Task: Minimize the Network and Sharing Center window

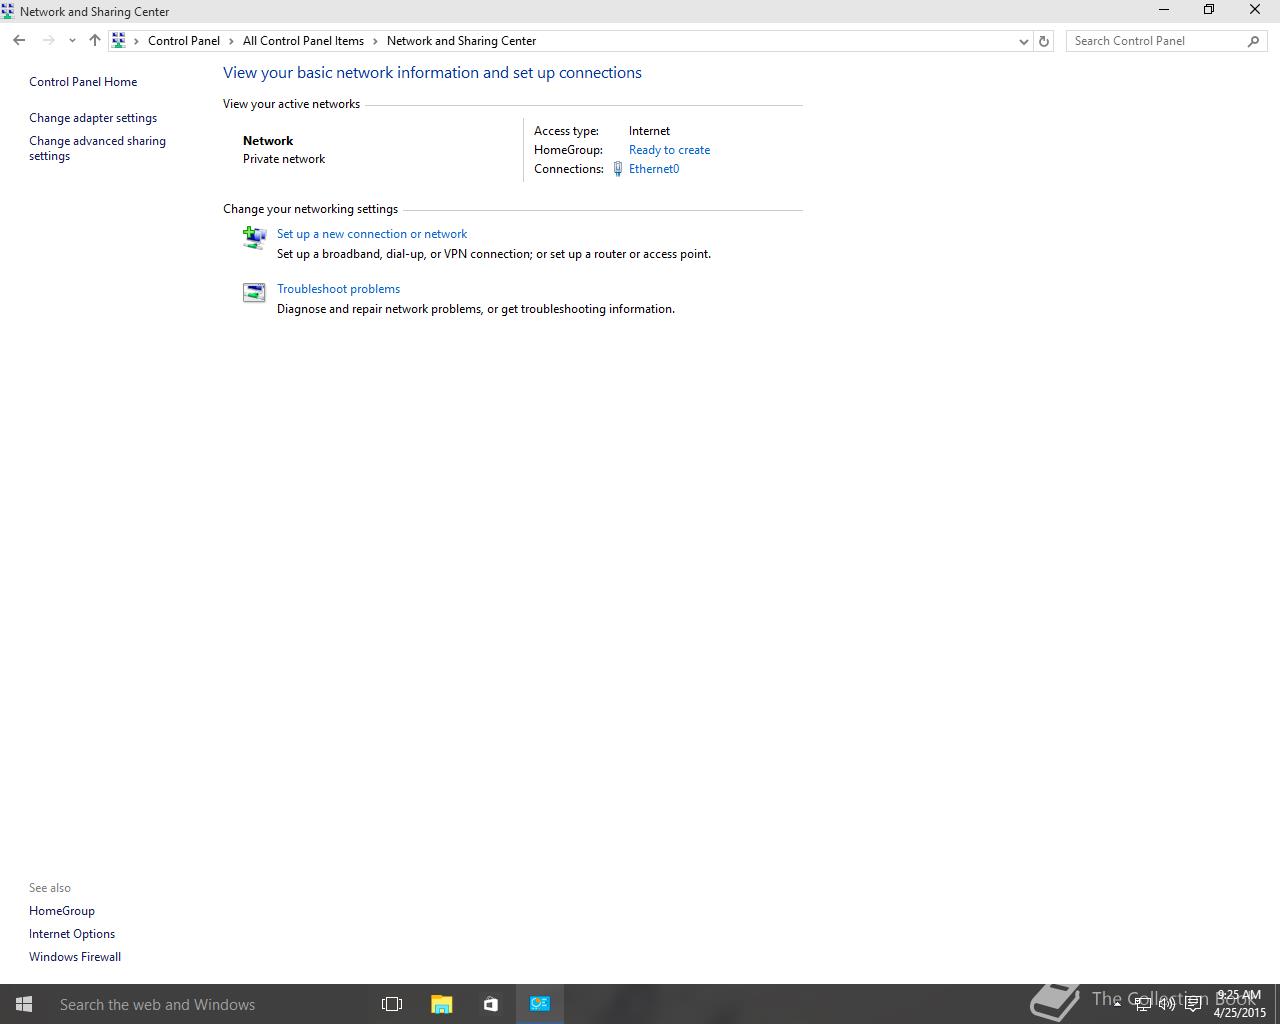Action: [1163, 10]
